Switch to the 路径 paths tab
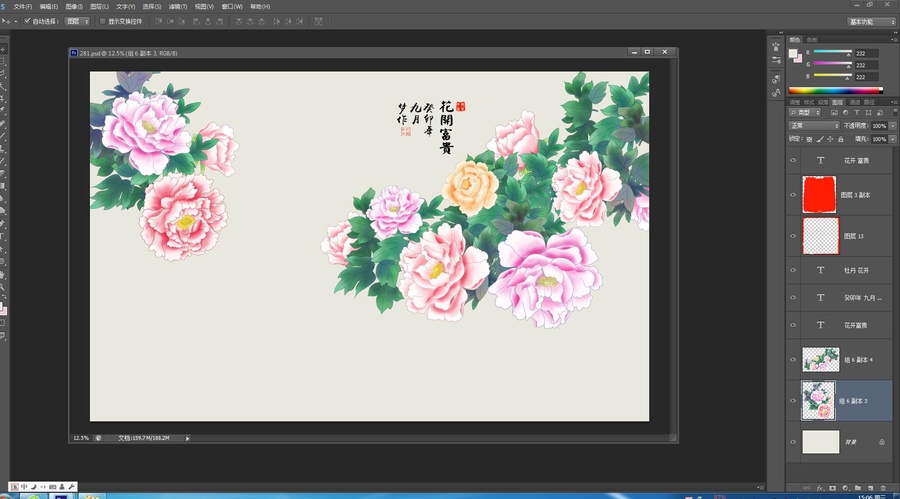 [869, 102]
